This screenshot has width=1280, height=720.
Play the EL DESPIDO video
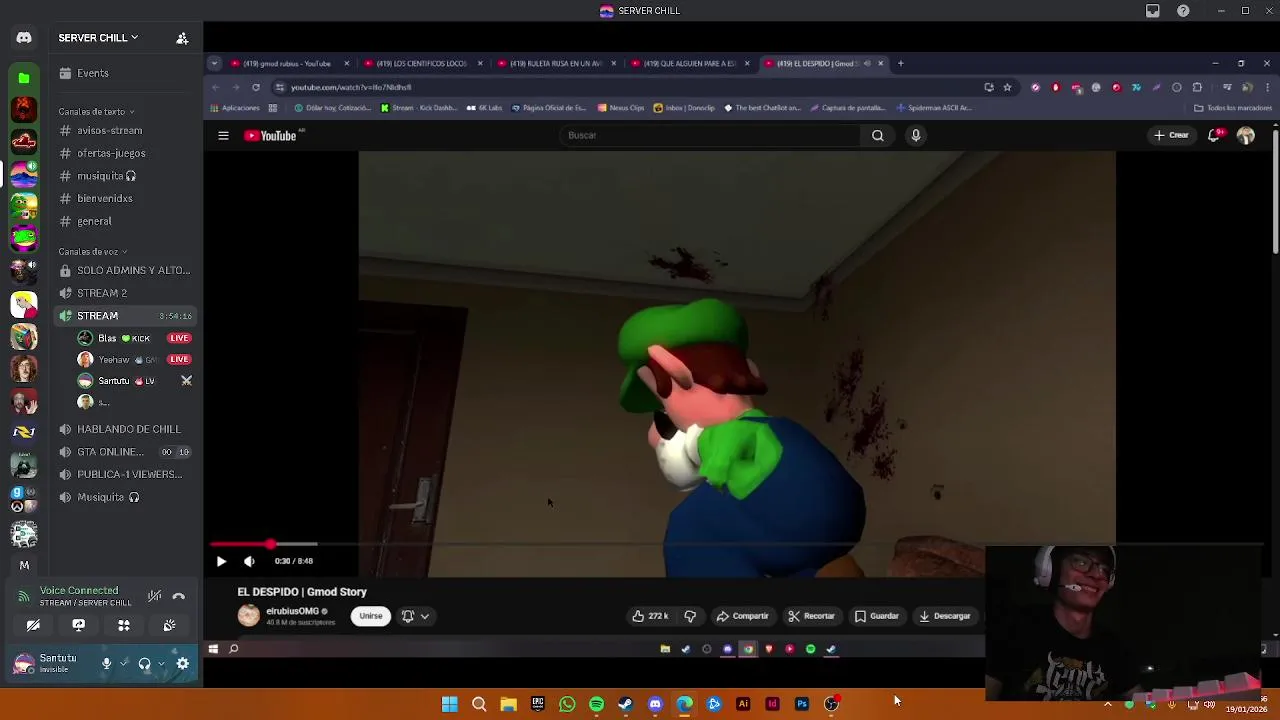(221, 562)
